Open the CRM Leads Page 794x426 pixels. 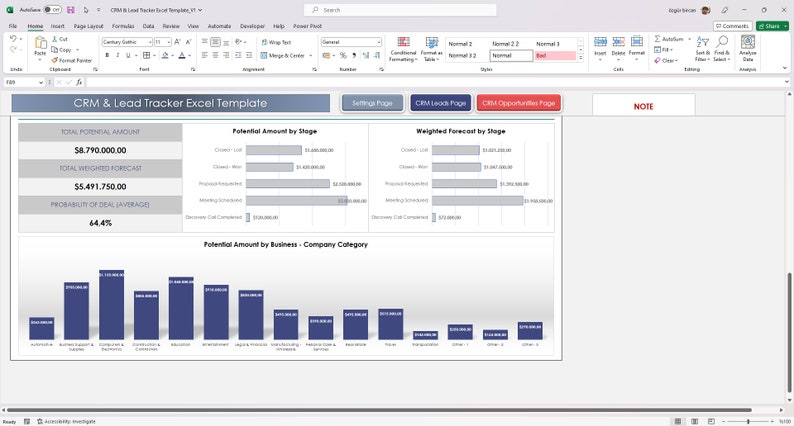coord(441,103)
